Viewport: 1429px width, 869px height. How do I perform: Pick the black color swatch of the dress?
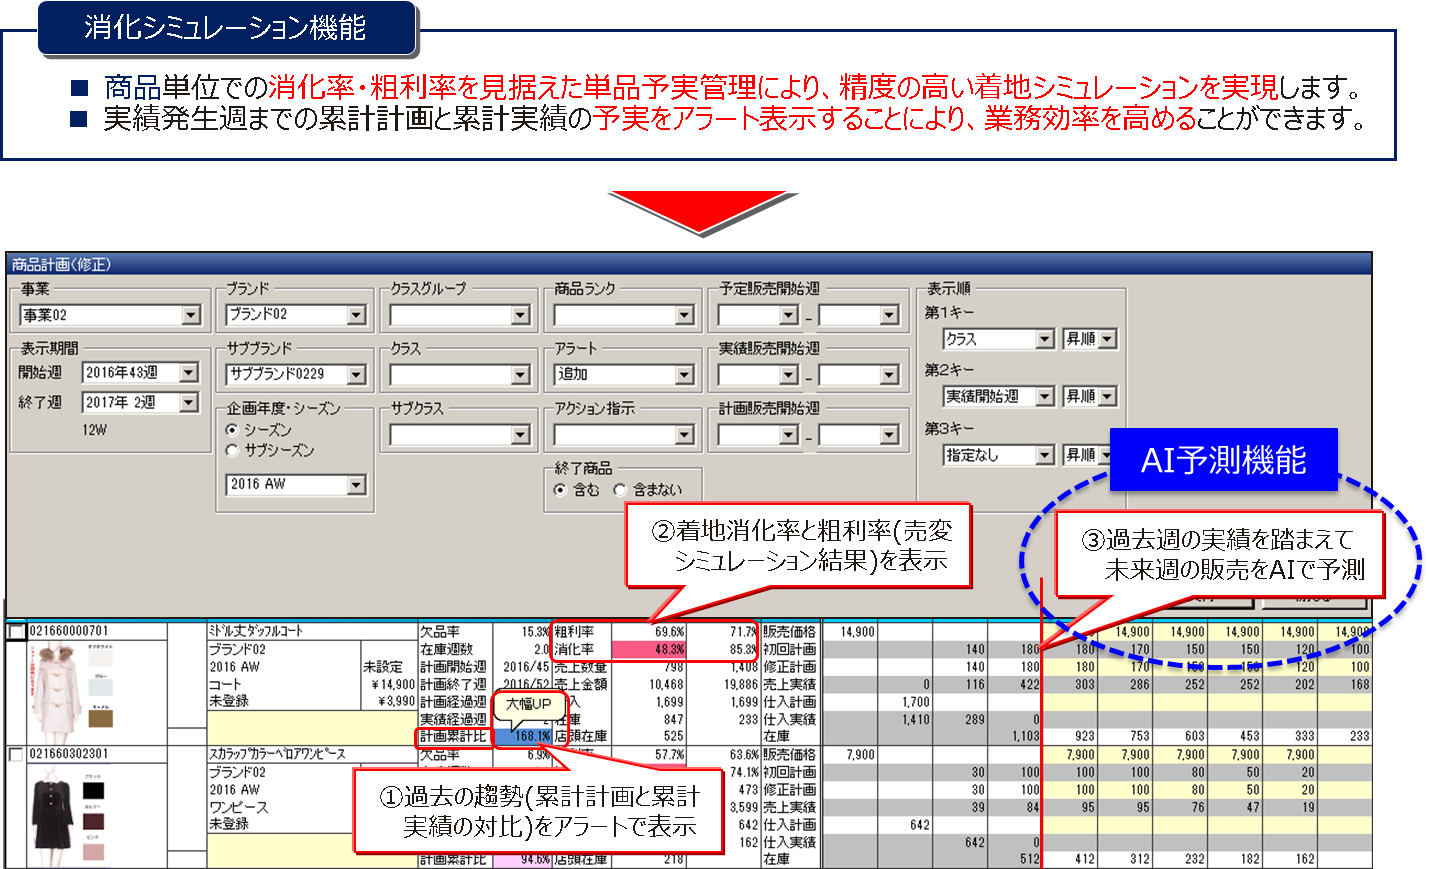pos(93,790)
